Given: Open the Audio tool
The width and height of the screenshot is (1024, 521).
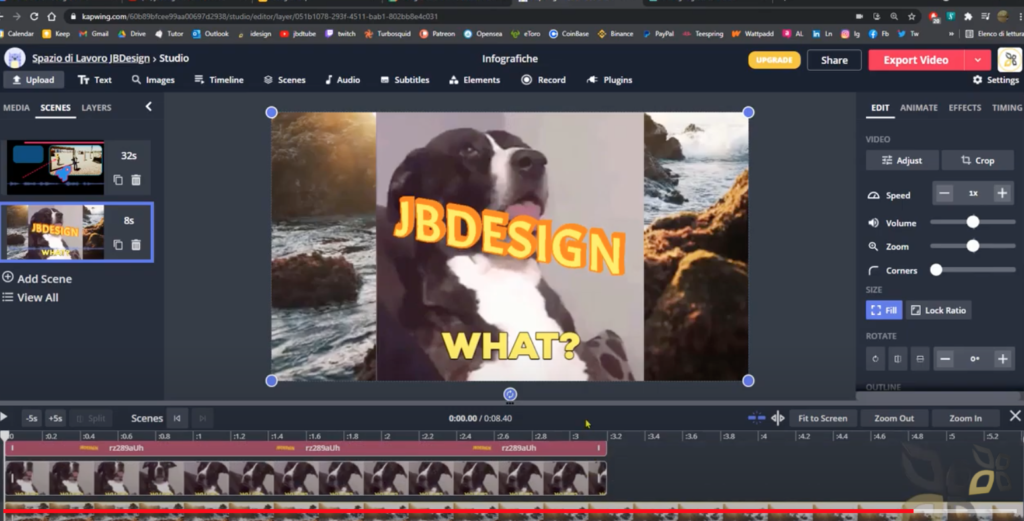Looking at the screenshot, I should 342,80.
